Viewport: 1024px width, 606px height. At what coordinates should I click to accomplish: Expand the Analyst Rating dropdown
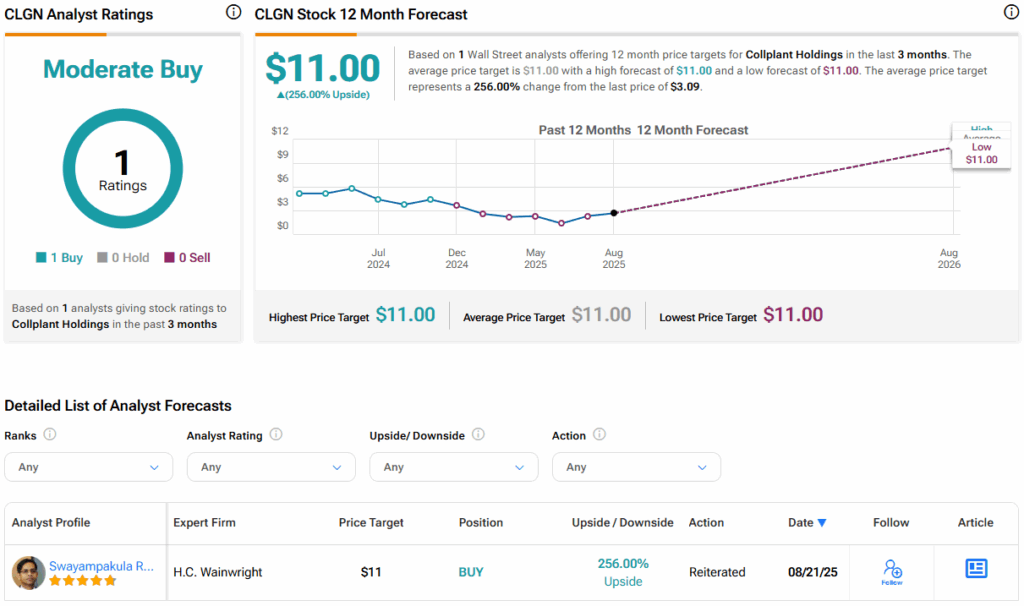[x=270, y=467]
